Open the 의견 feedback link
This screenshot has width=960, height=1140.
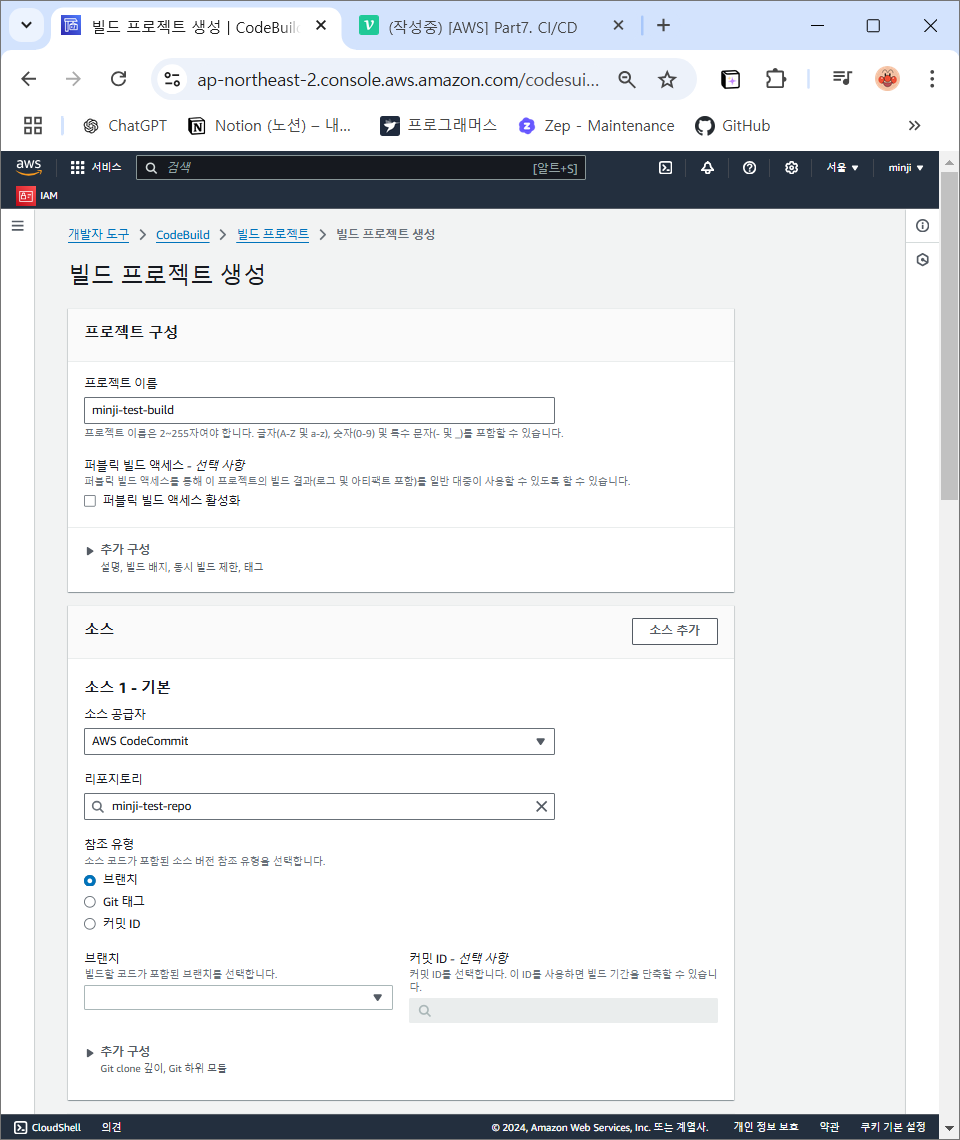(x=111, y=1128)
